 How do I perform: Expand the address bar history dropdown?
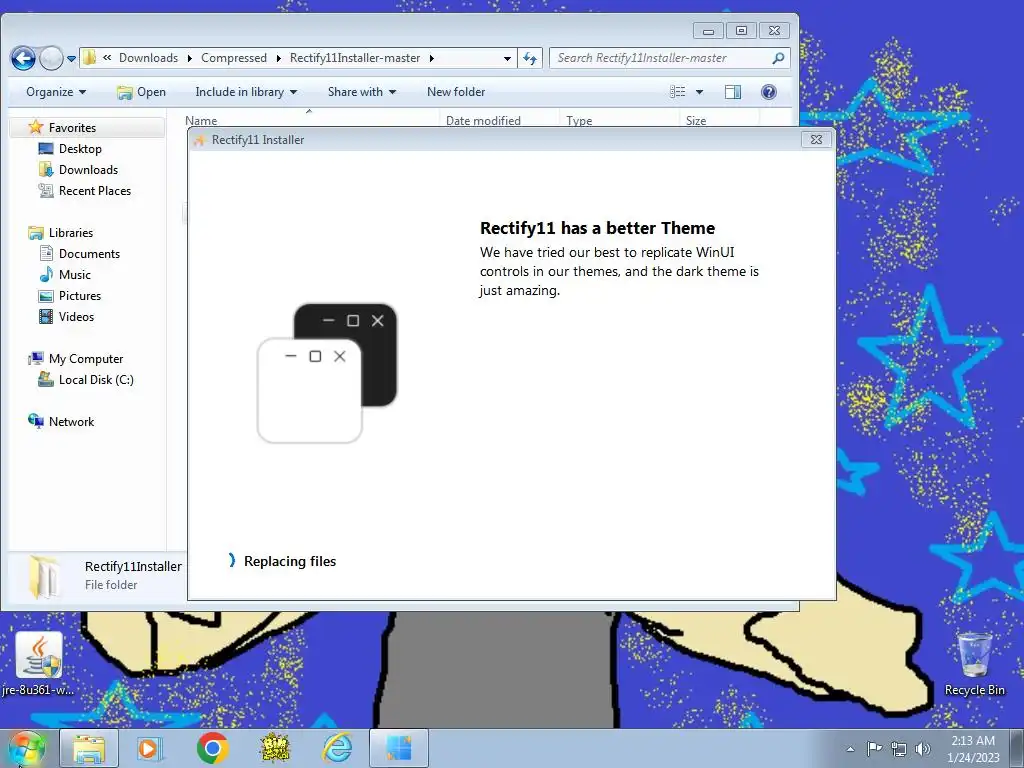(x=507, y=59)
